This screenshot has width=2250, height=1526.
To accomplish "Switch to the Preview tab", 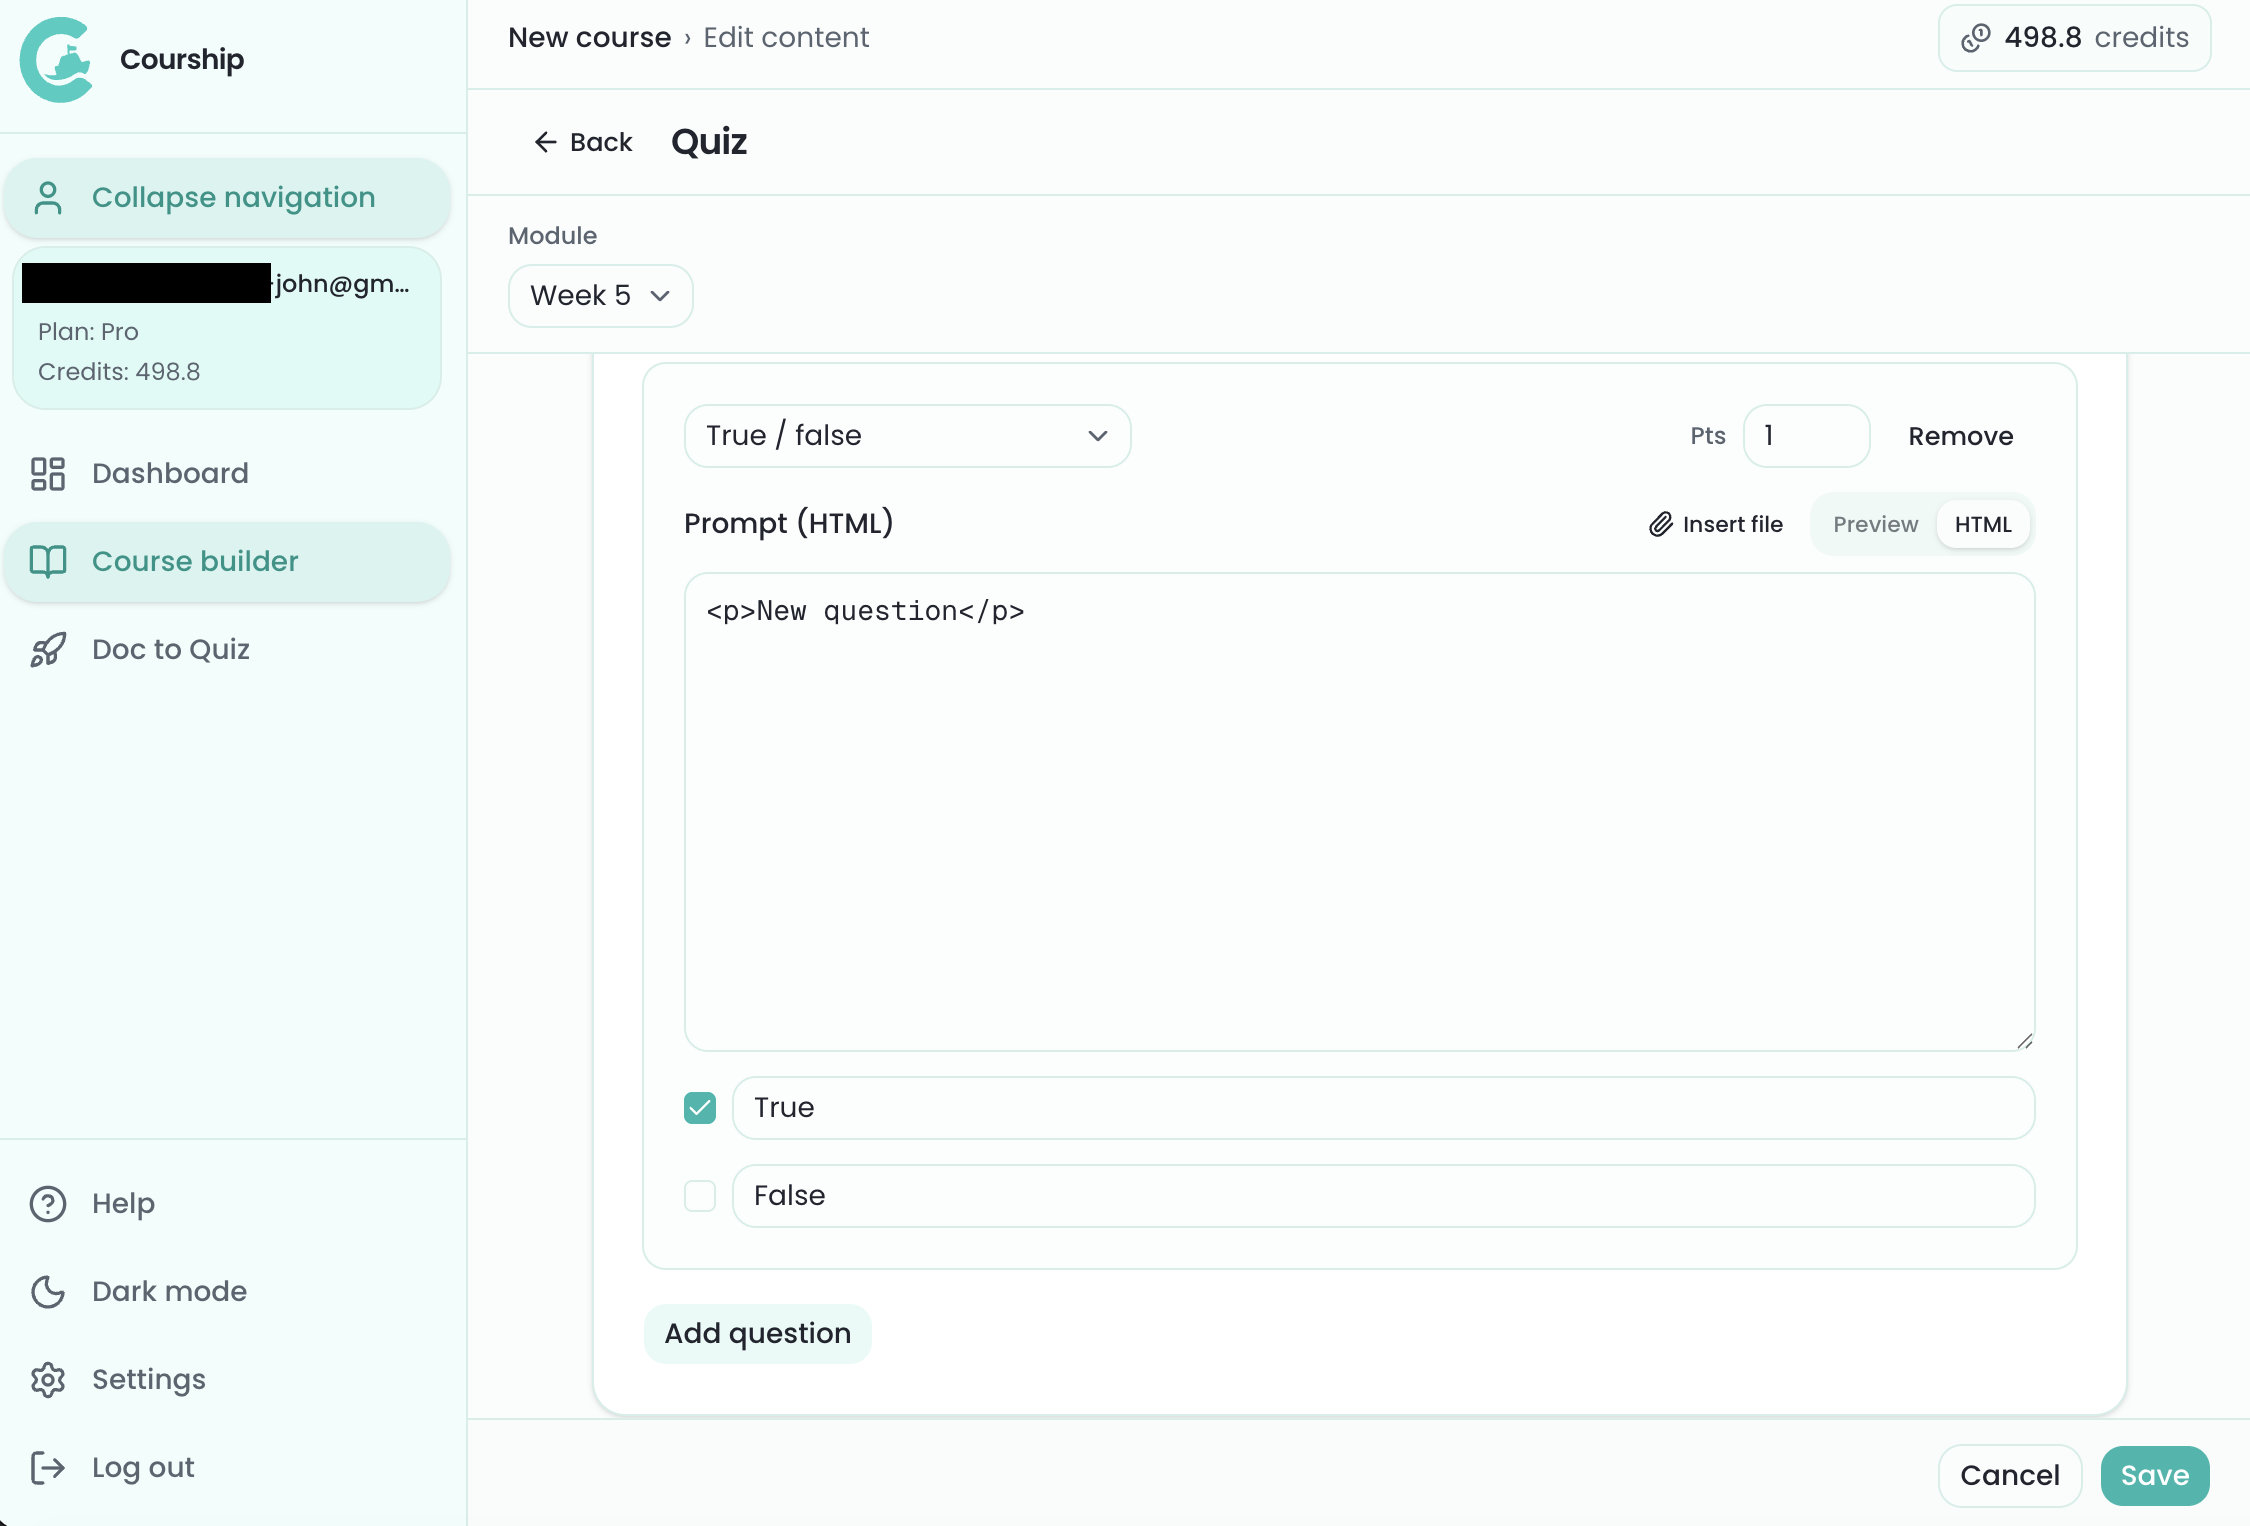I will (x=1875, y=524).
